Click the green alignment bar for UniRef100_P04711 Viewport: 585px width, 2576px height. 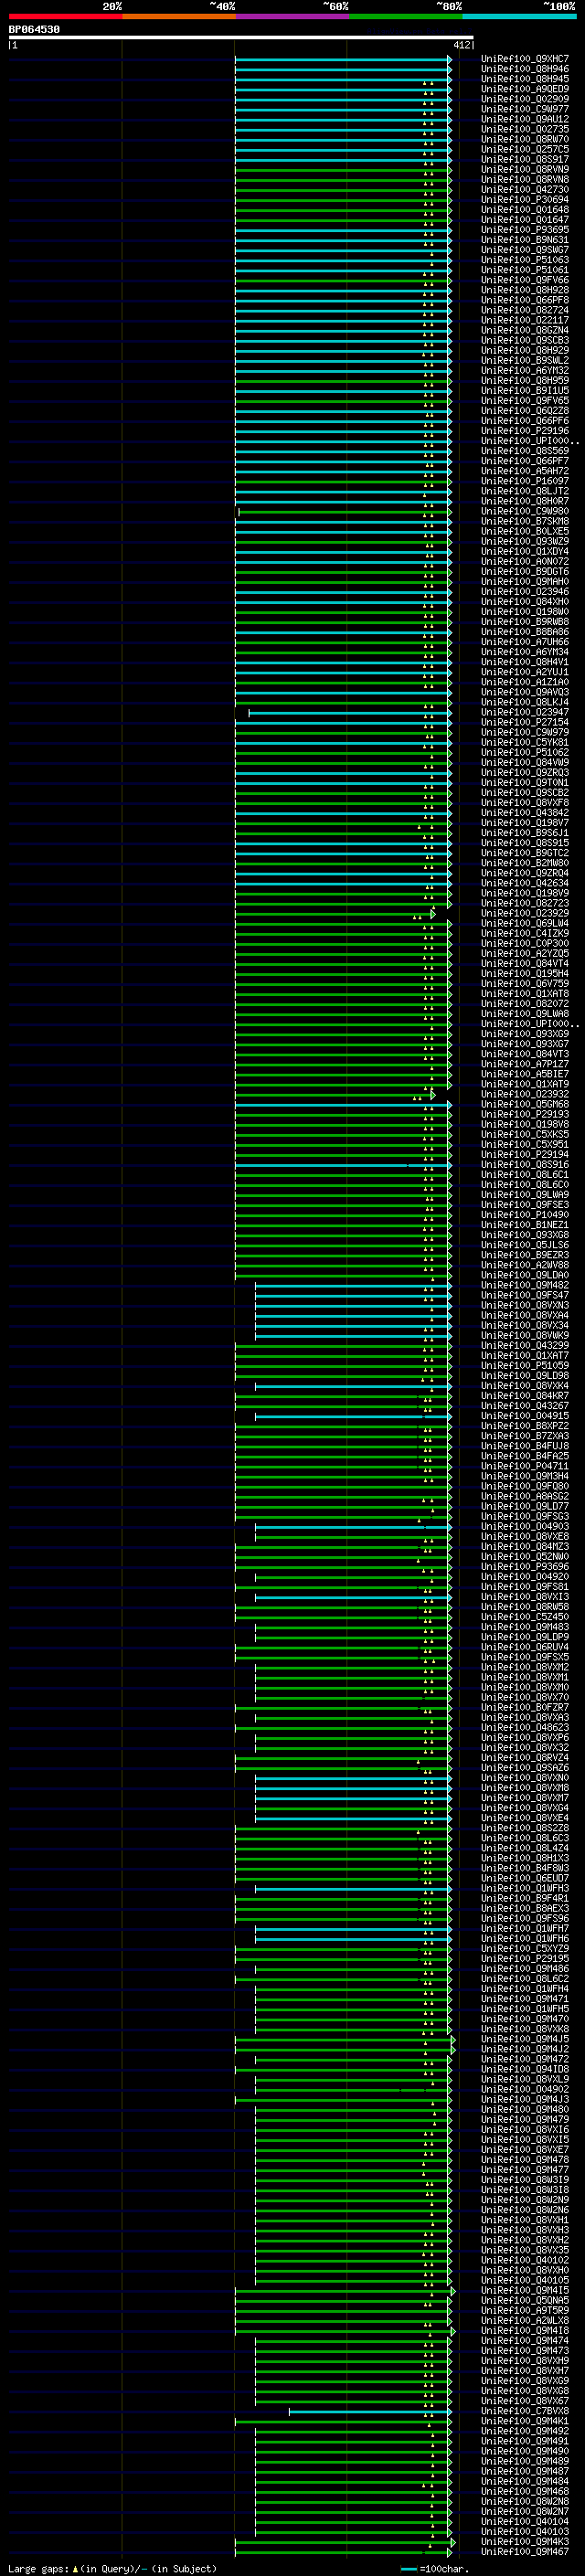coord(343,1466)
